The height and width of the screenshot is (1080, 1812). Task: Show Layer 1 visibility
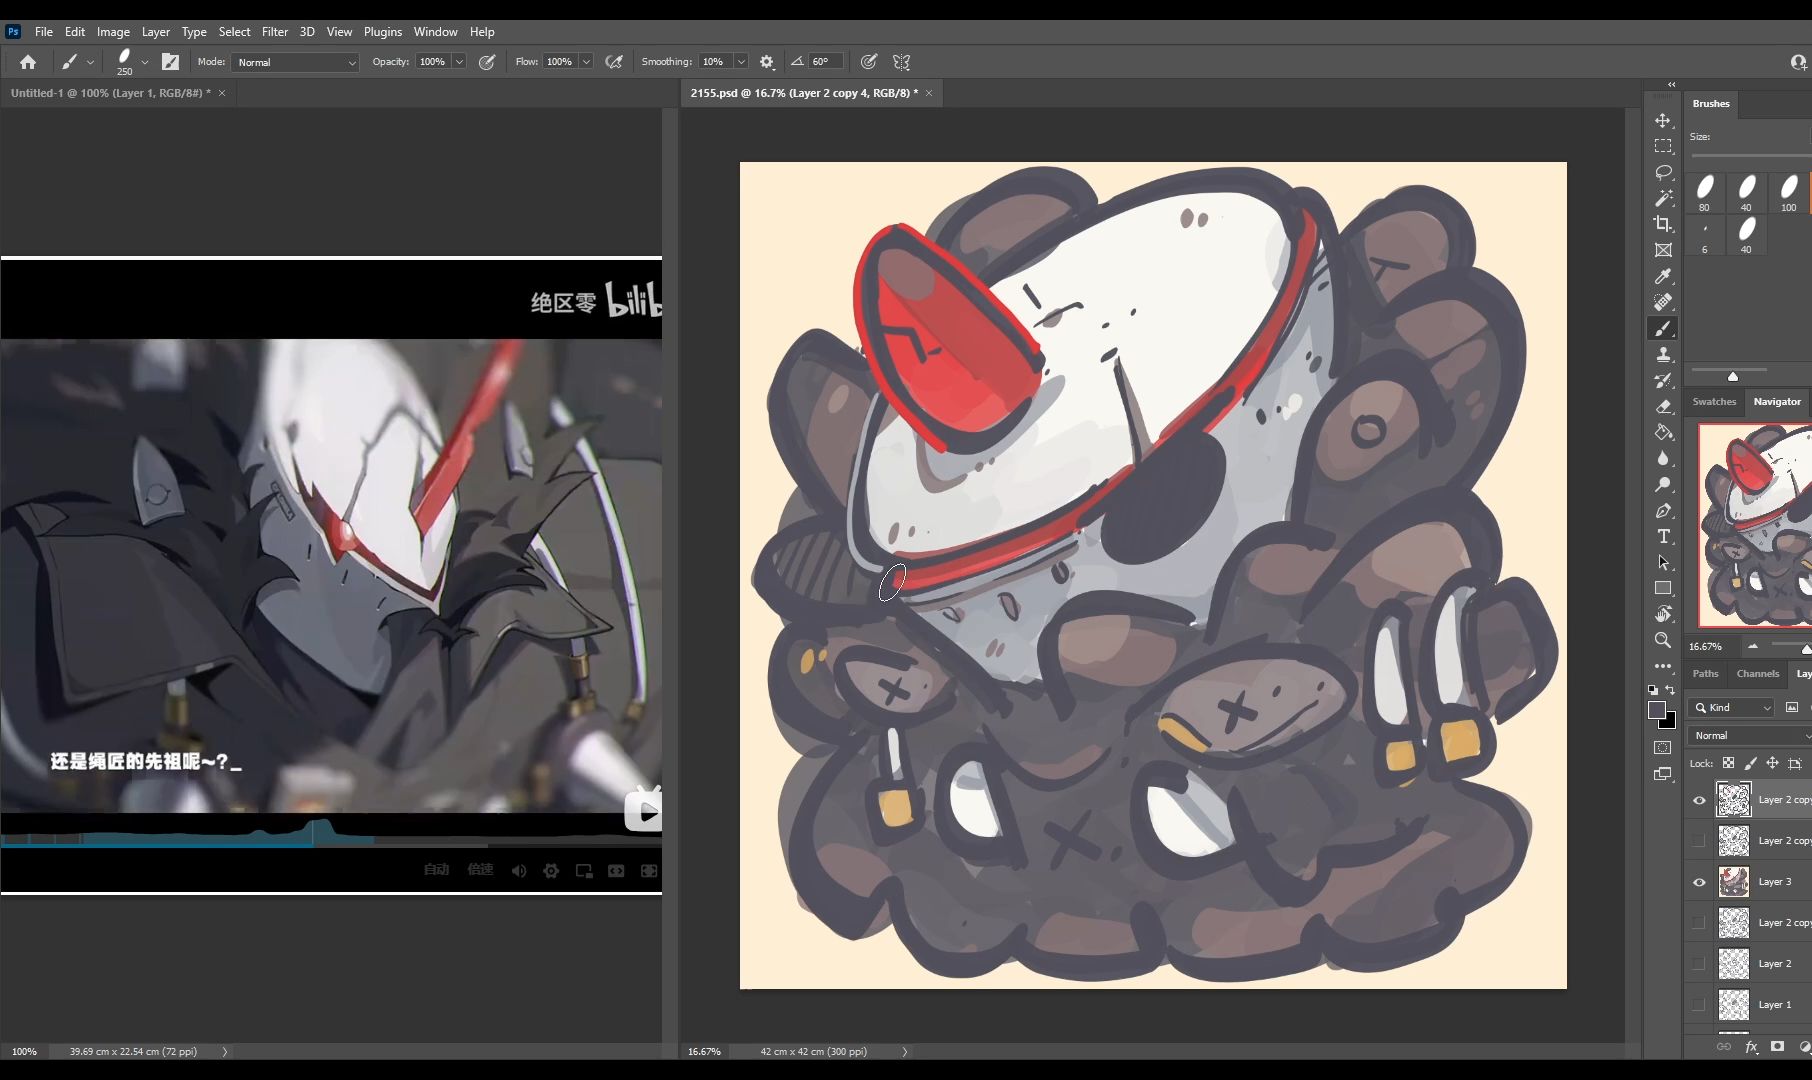click(1699, 1005)
